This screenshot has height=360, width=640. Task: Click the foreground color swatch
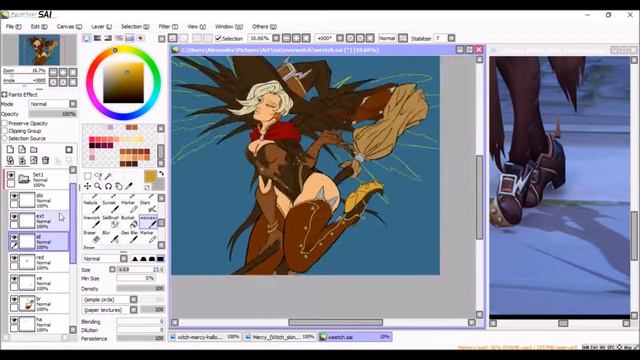click(x=150, y=177)
